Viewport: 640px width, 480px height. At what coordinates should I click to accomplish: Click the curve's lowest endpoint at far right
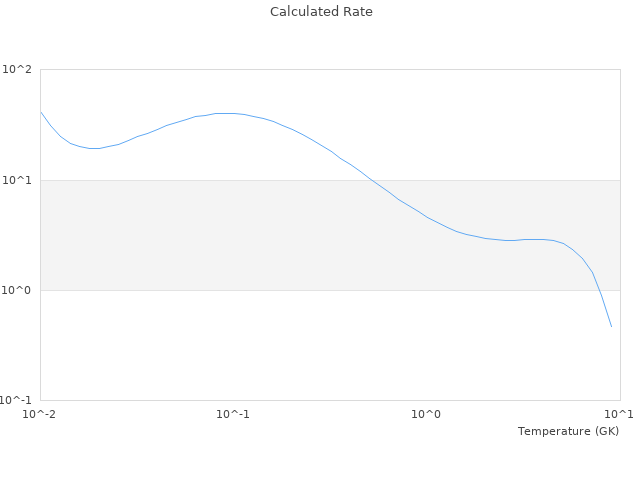click(x=611, y=326)
